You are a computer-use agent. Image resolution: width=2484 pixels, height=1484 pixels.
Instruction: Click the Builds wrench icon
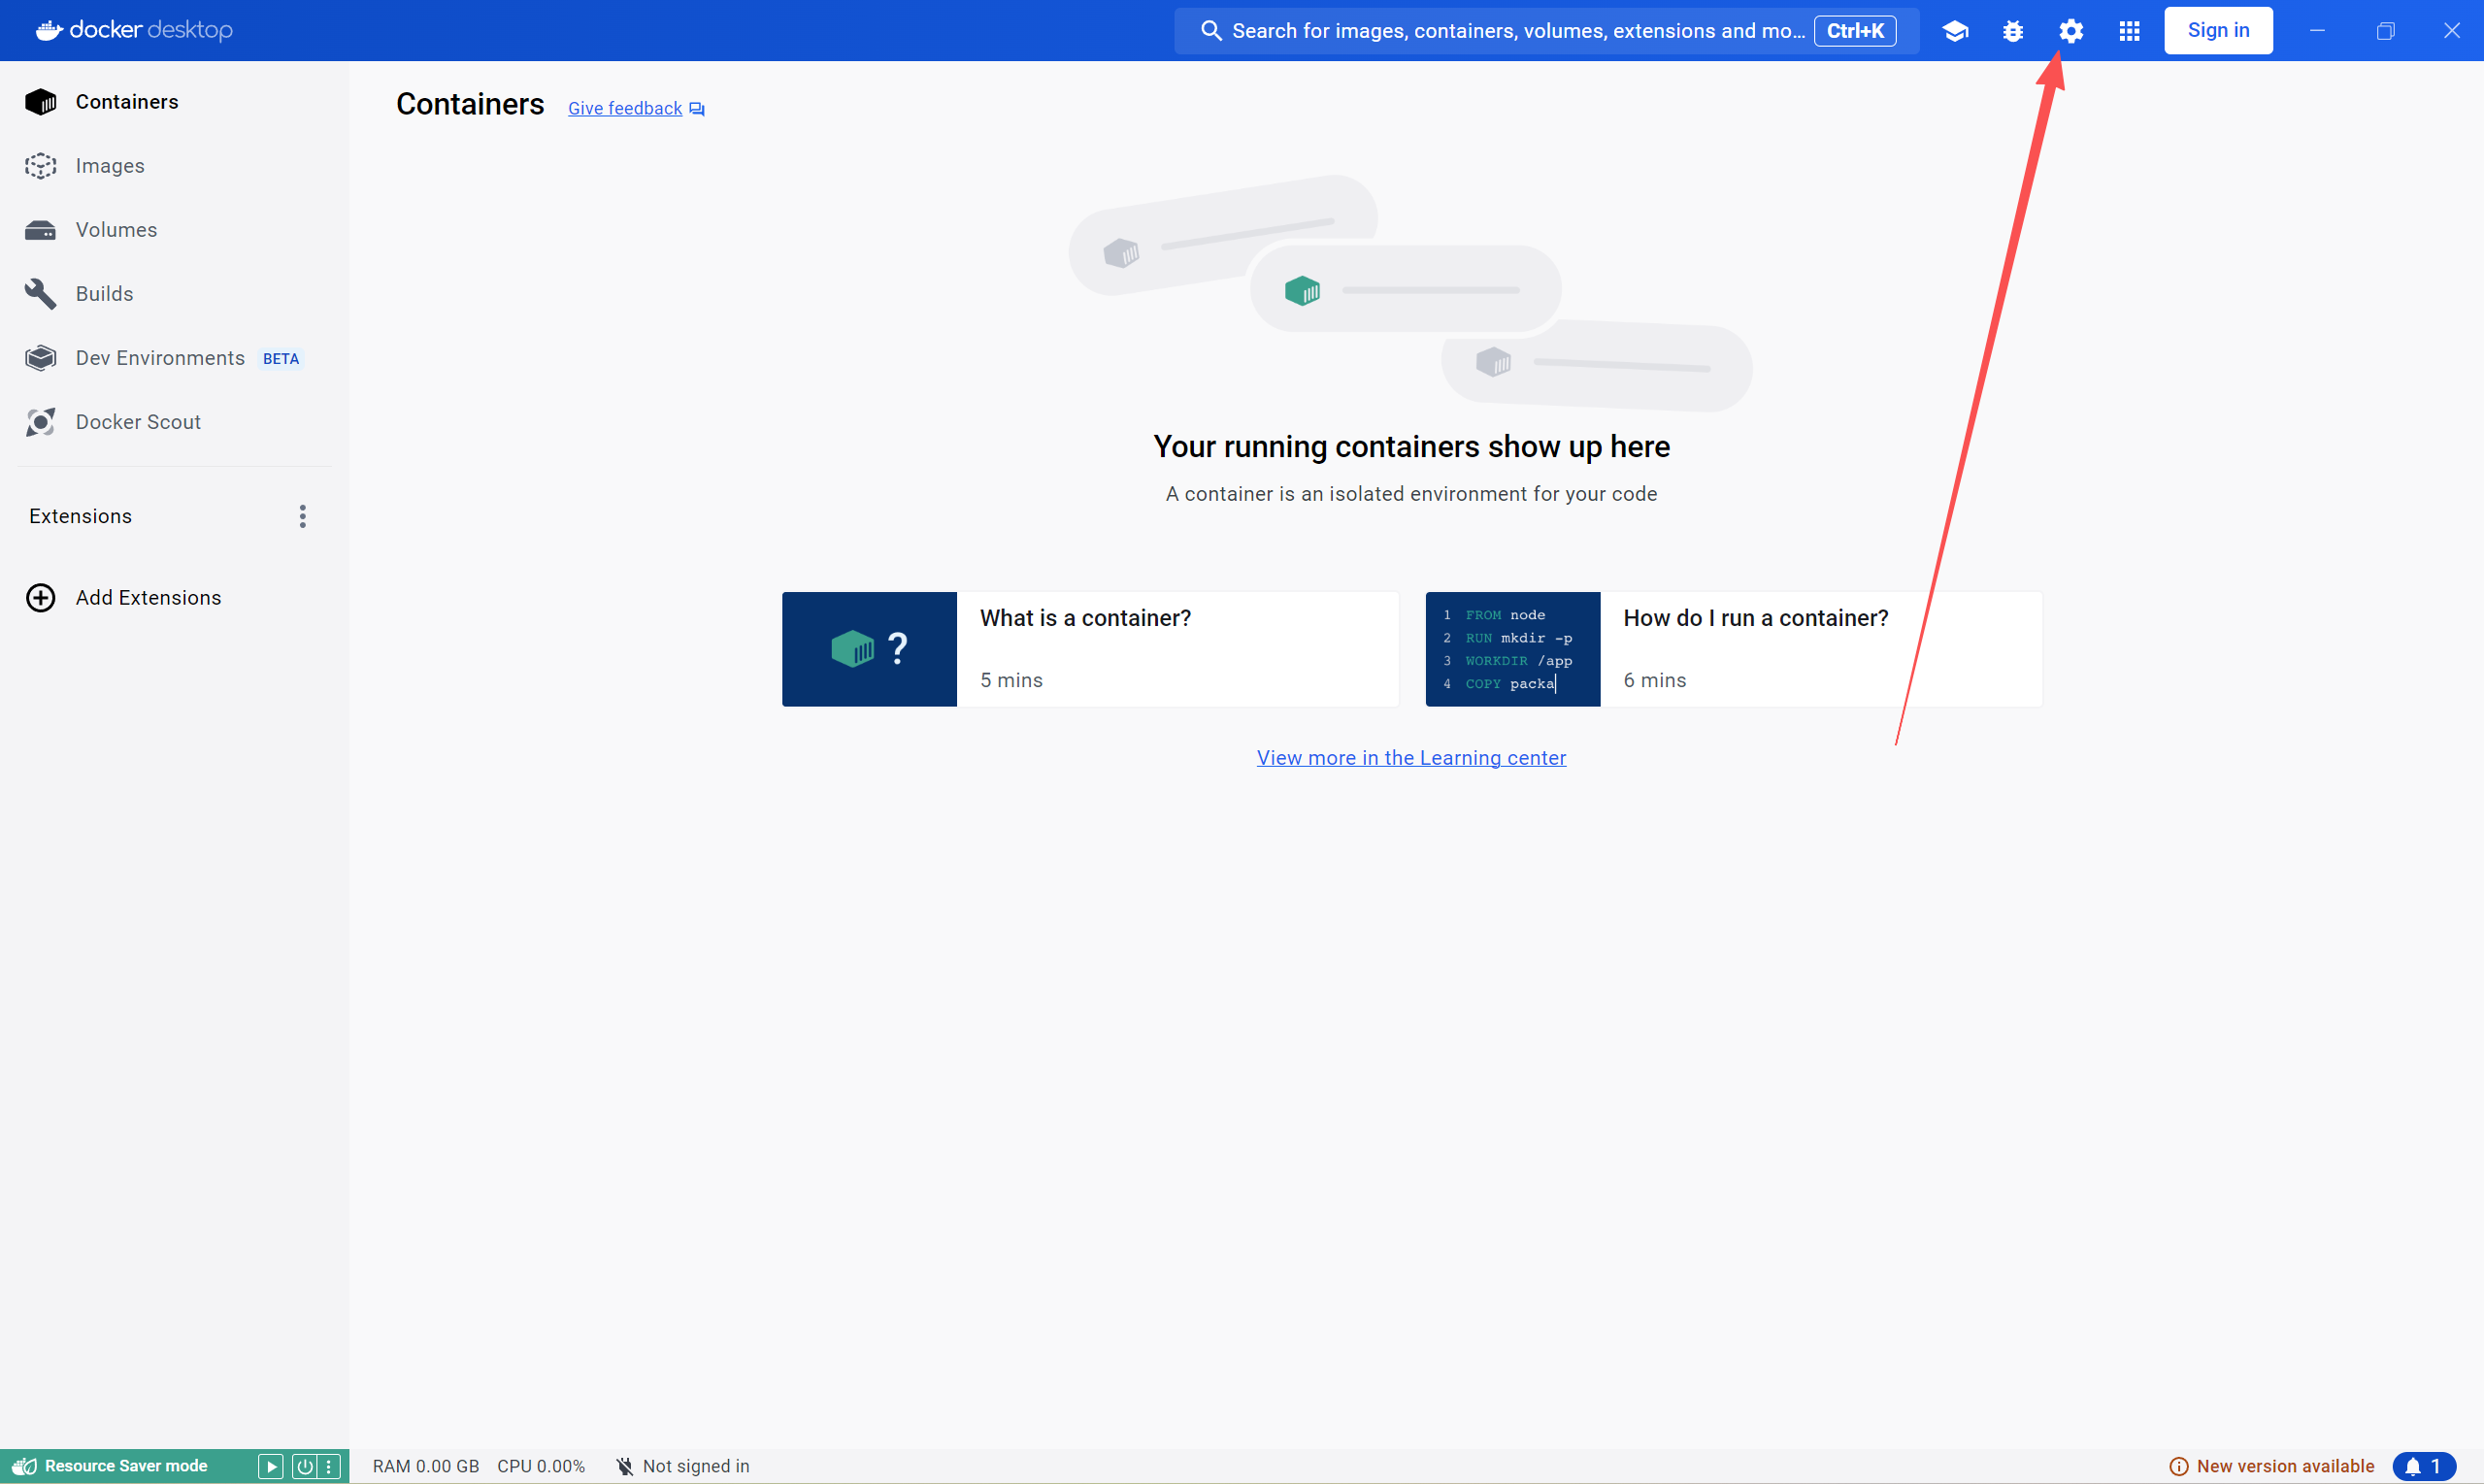coord(40,294)
